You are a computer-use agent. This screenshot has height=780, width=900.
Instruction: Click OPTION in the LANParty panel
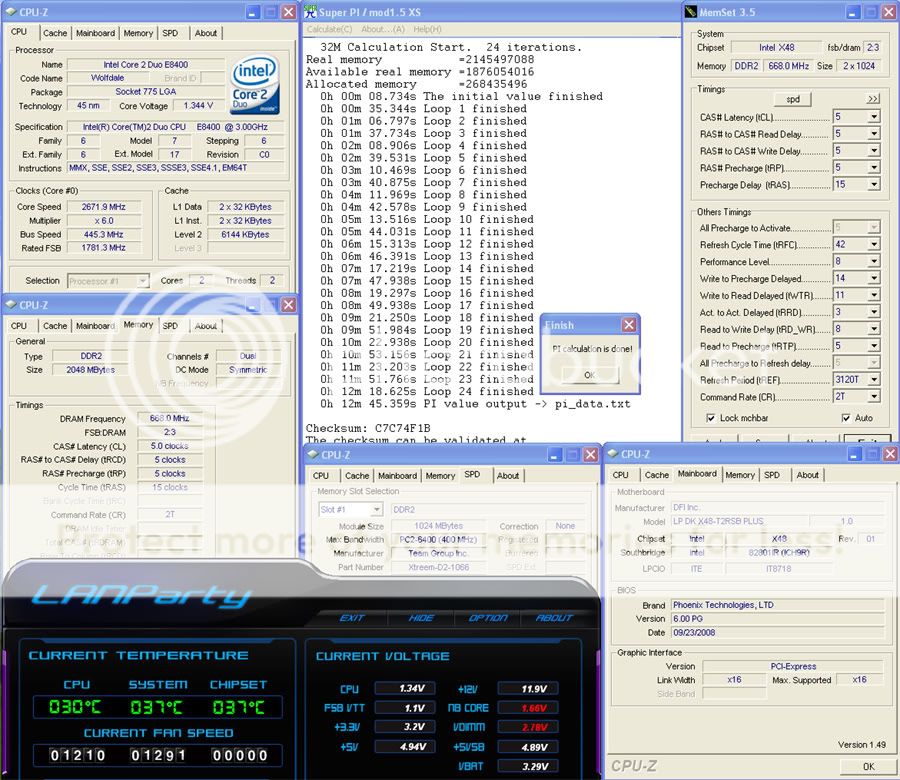click(x=488, y=618)
